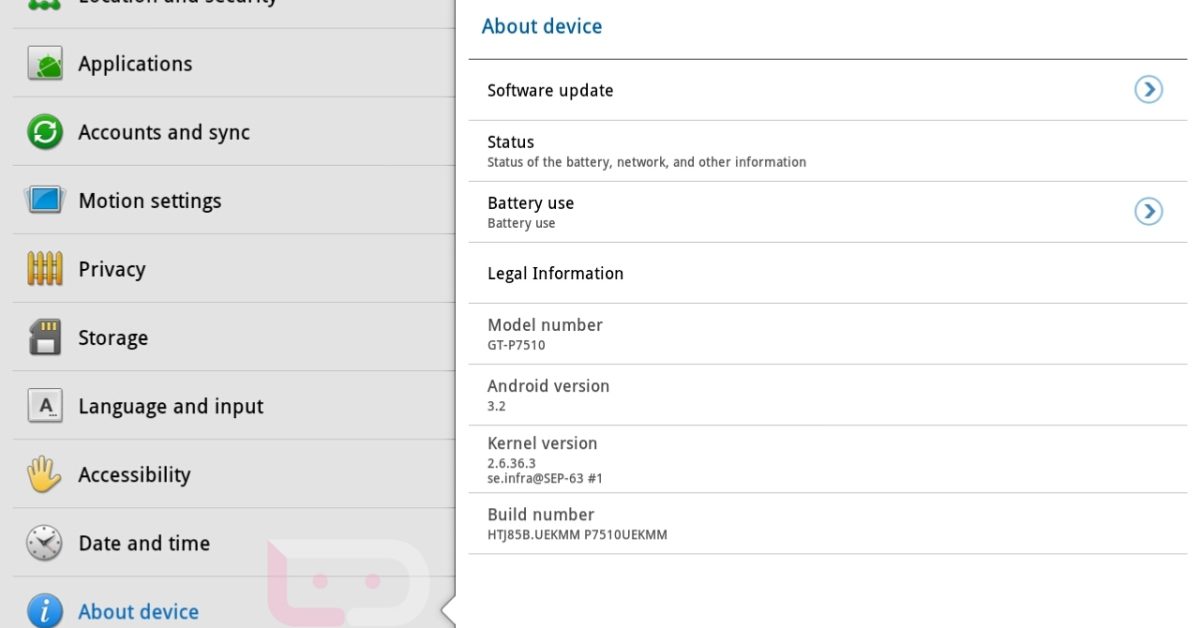Open the Storage settings category

click(x=113, y=338)
